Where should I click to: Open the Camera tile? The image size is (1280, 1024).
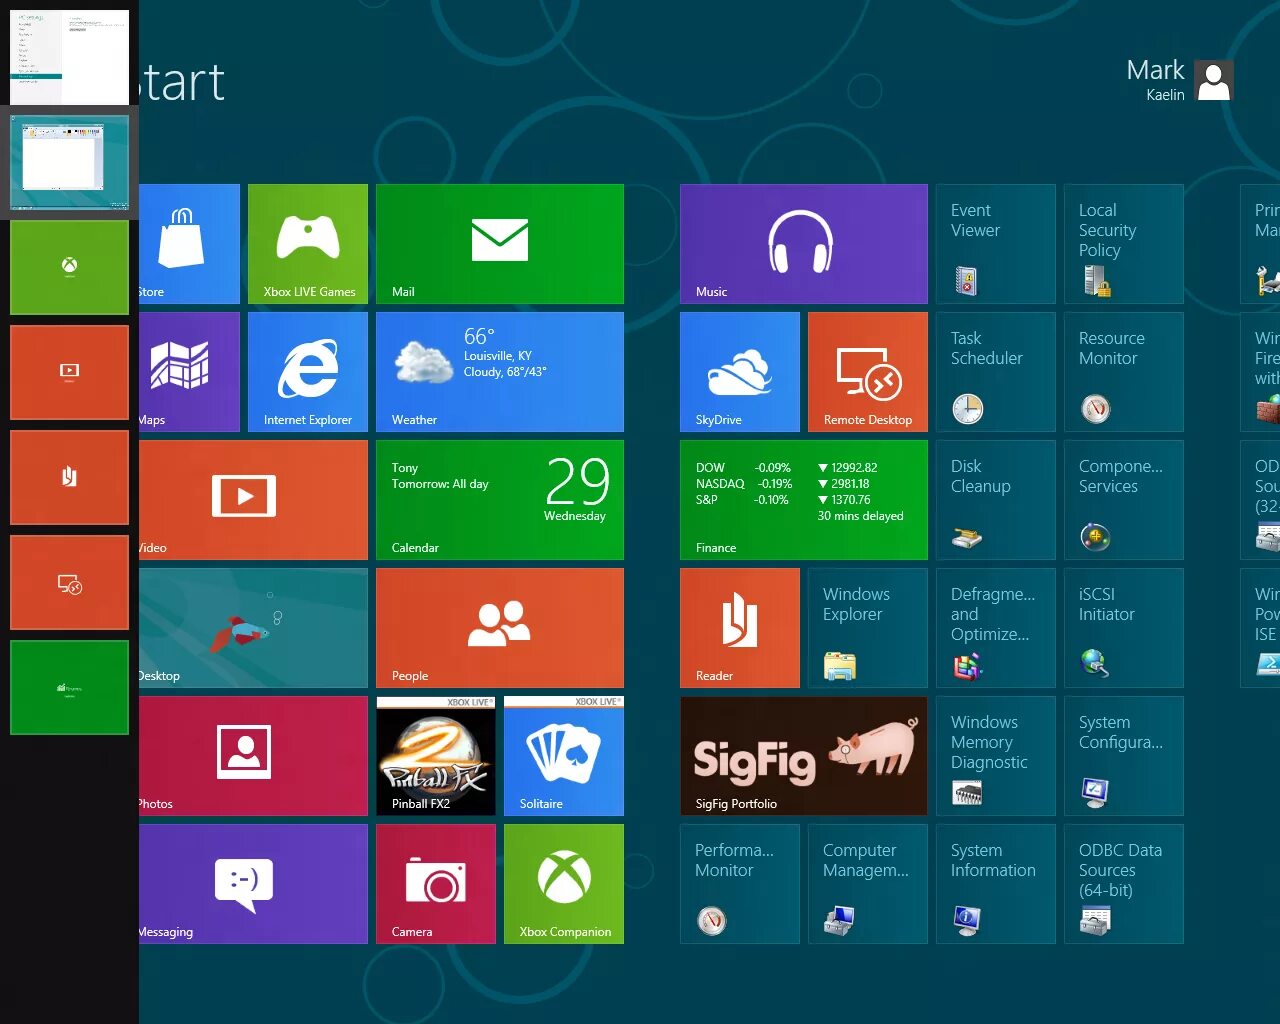click(436, 884)
